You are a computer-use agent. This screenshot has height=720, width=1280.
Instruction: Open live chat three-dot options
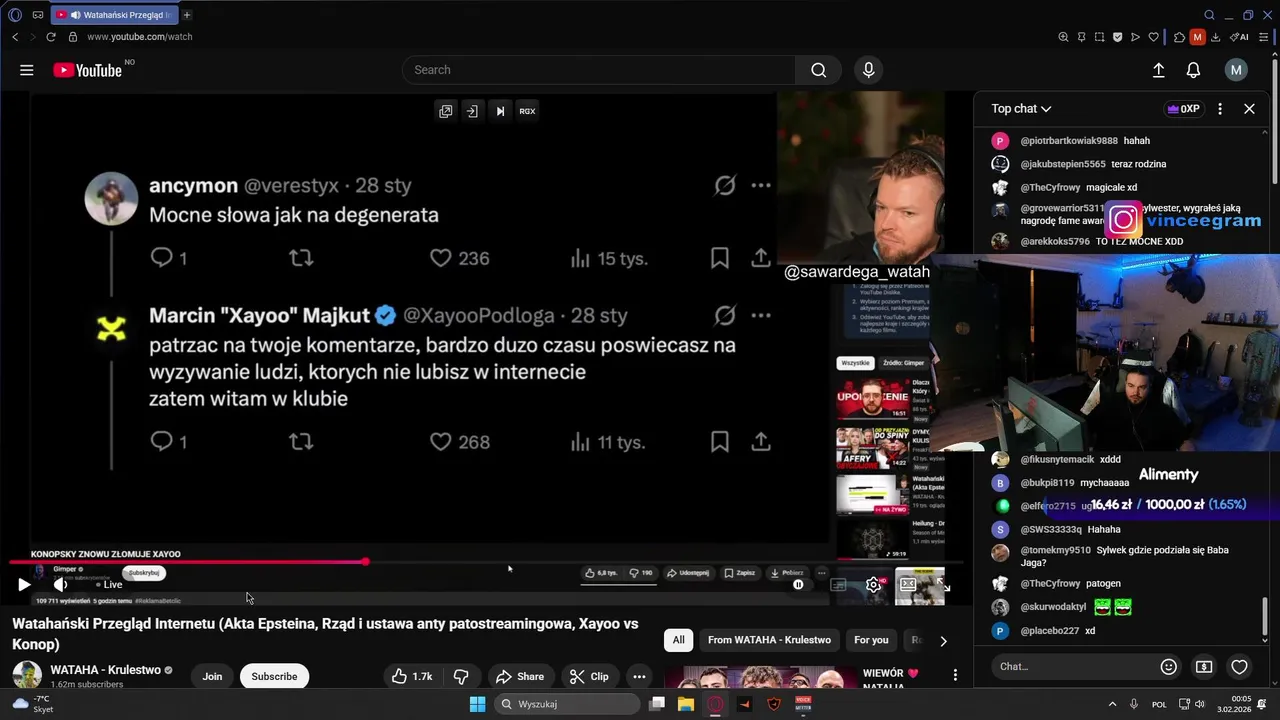coord(1220,109)
